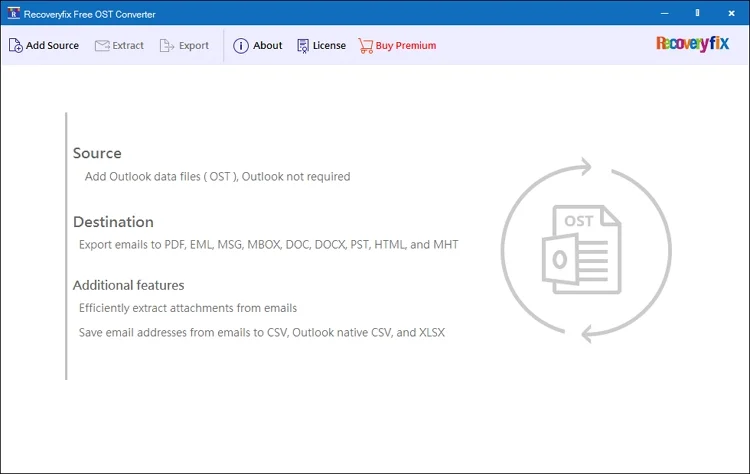Click the License certificate icon
750x474 pixels.
click(x=303, y=46)
